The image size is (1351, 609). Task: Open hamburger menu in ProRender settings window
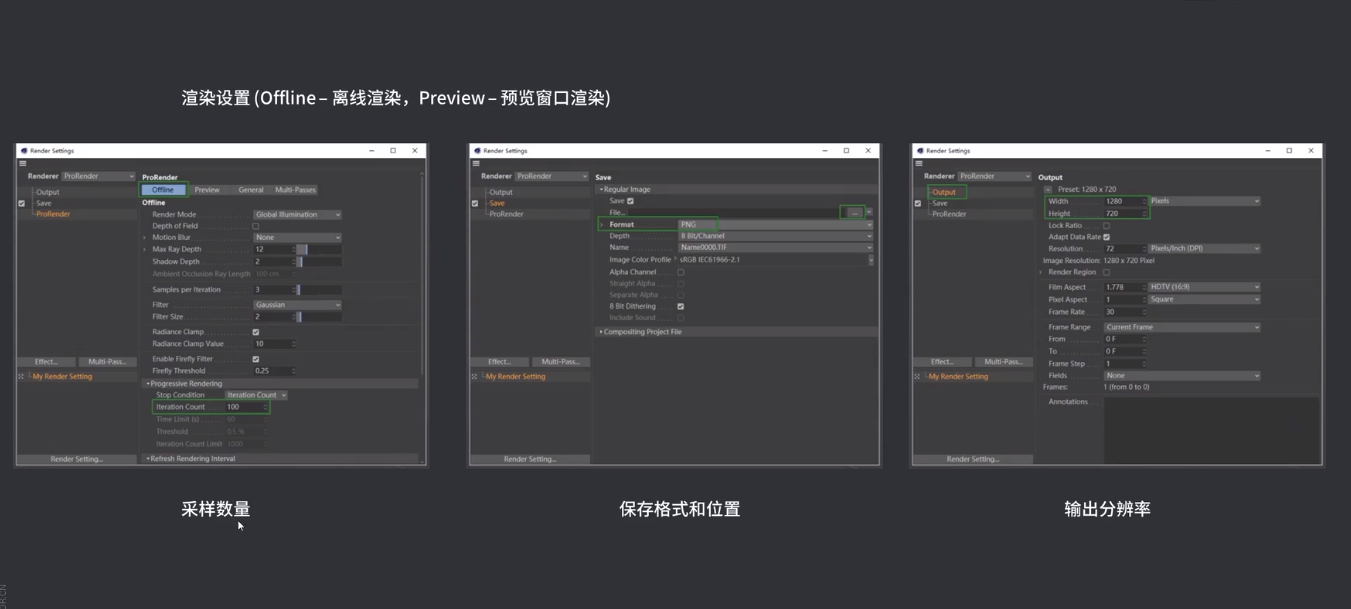[x=22, y=164]
